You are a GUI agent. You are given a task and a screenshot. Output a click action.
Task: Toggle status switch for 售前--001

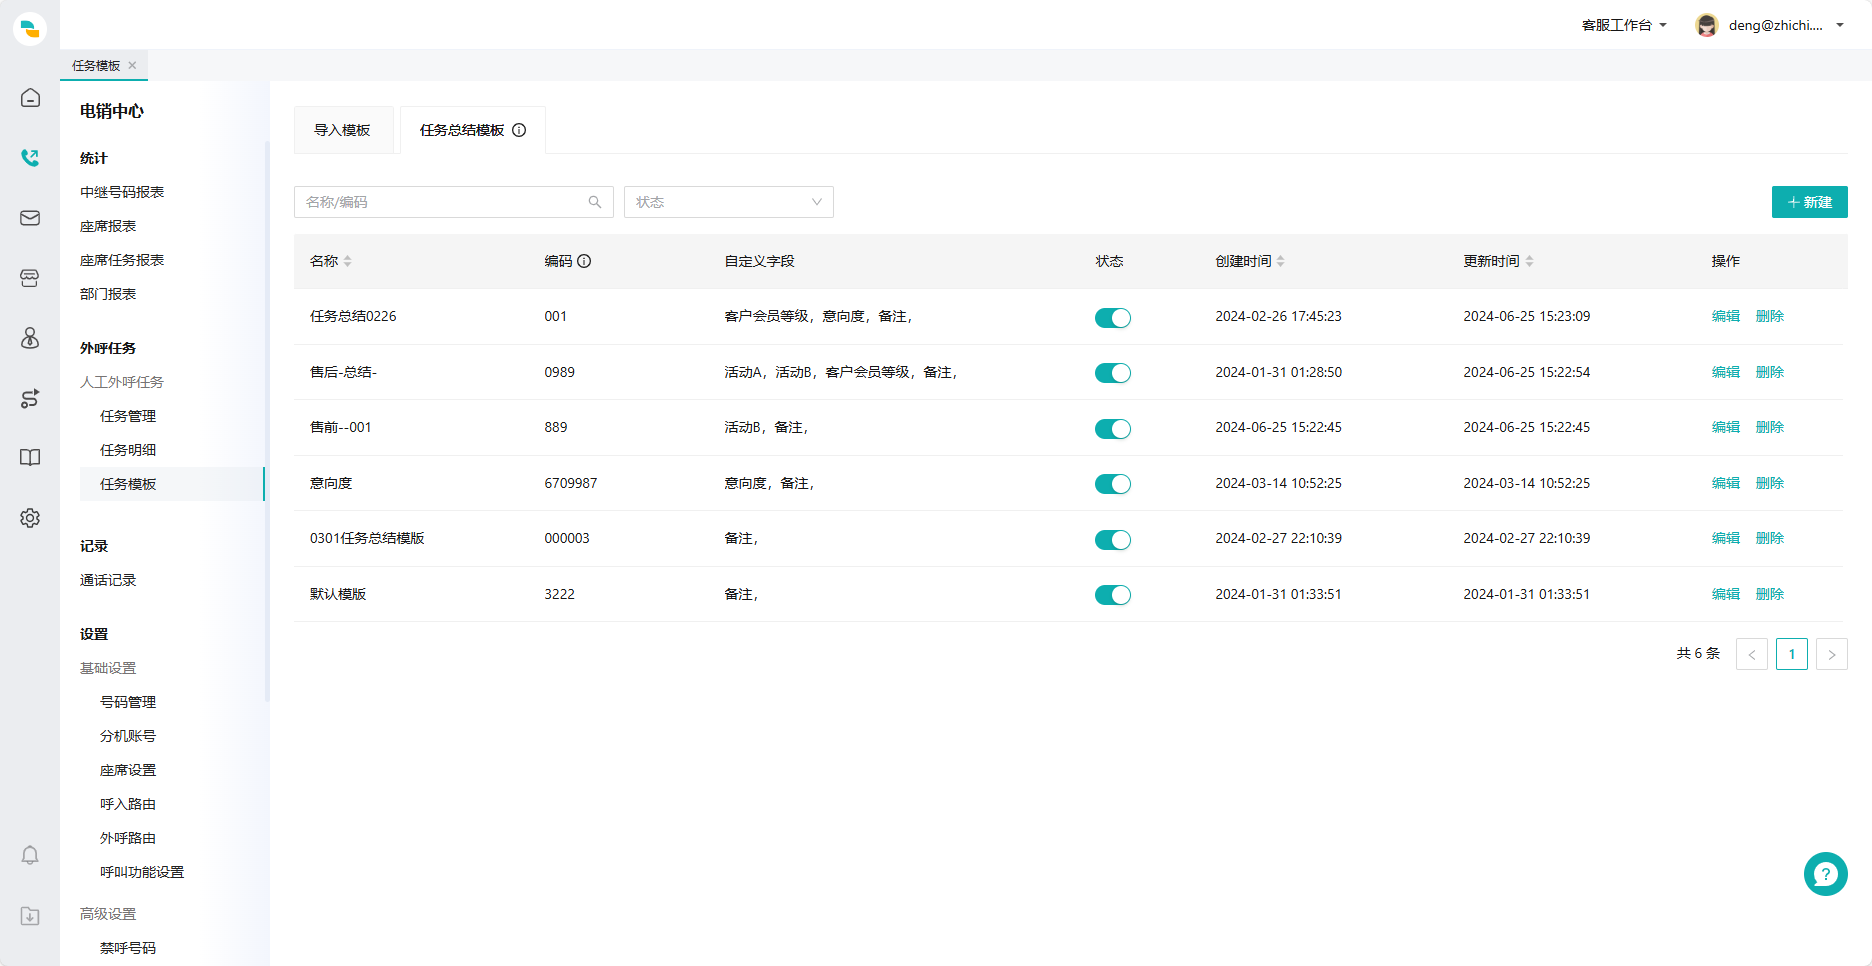tap(1113, 429)
